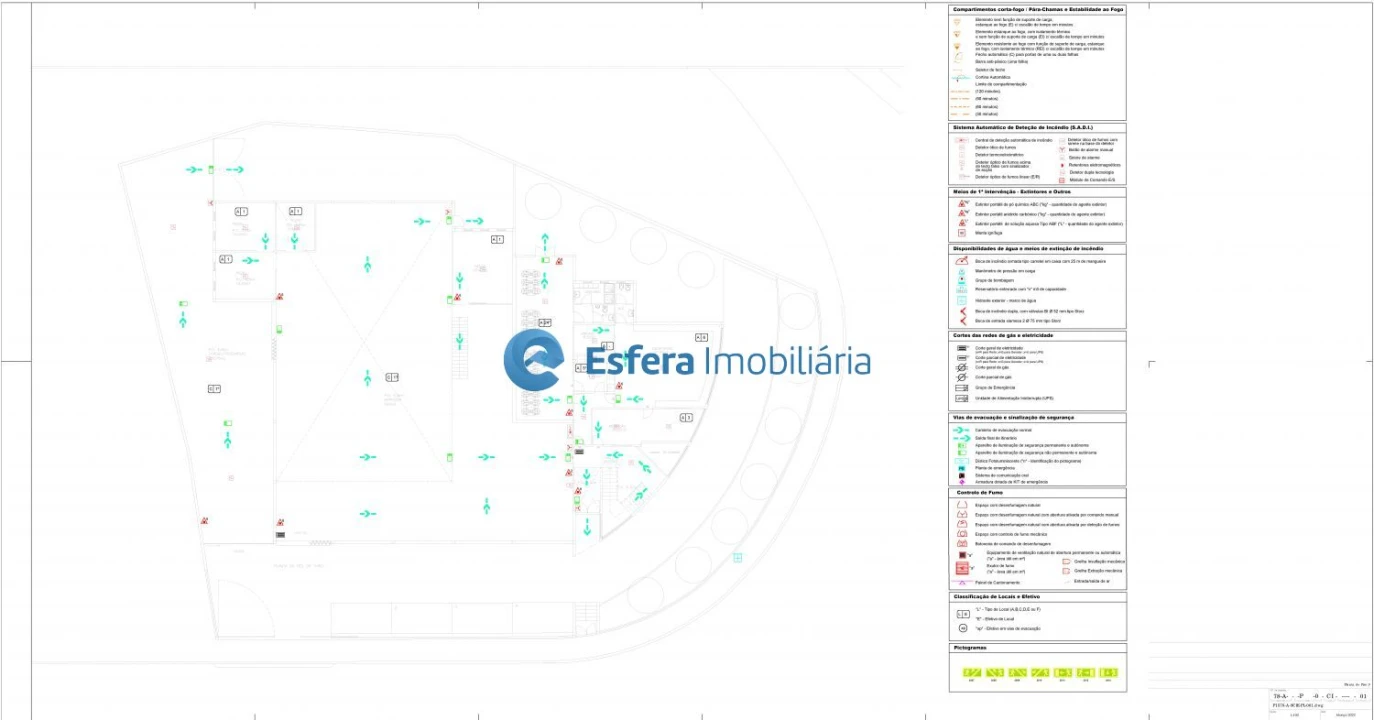Select the Corte geral de gás symbol
1374x720 pixels.
coord(961,367)
